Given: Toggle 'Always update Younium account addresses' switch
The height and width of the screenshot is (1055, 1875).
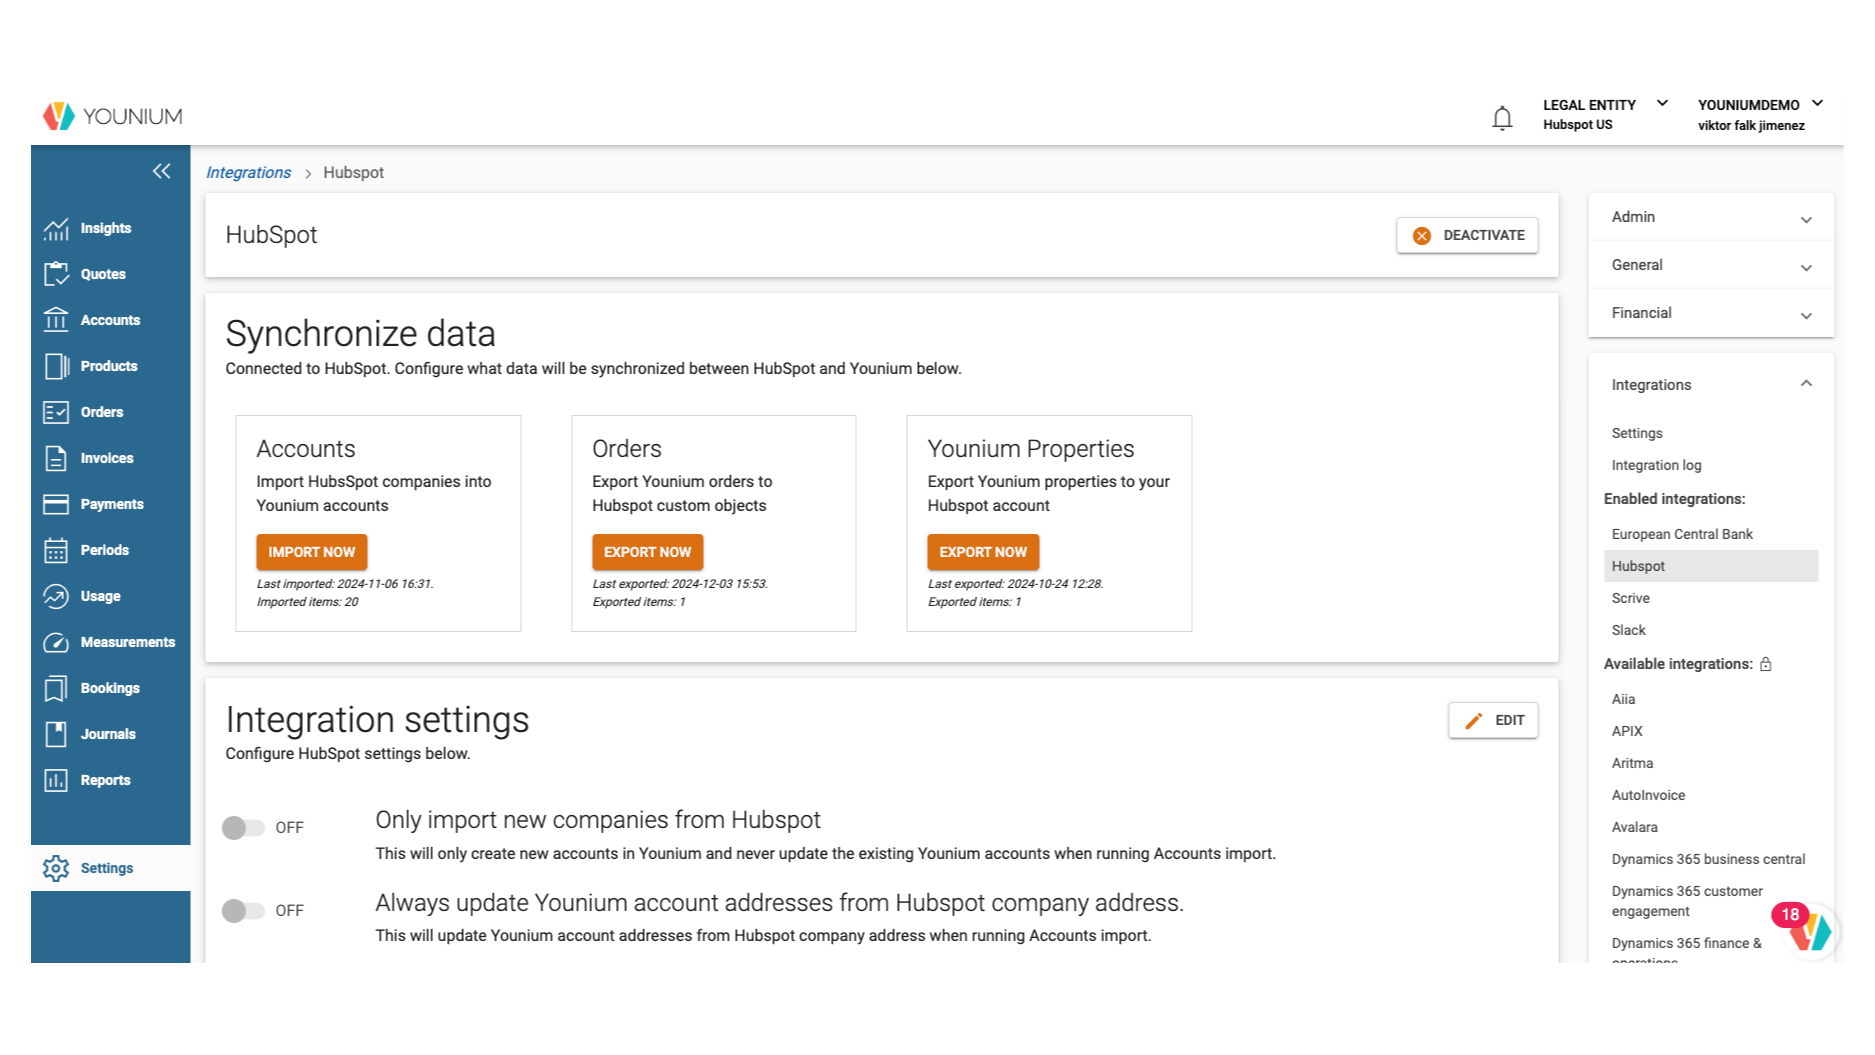Looking at the screenshot, I should 243,910.
